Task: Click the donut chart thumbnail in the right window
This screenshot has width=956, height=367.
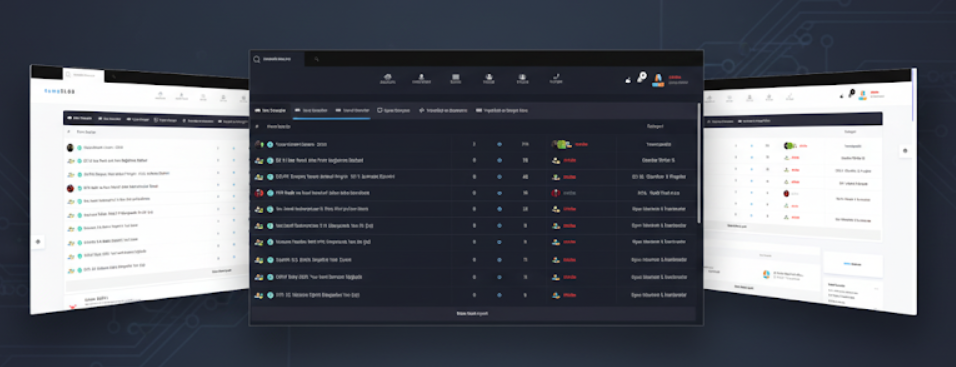Action: pos(767,274)
